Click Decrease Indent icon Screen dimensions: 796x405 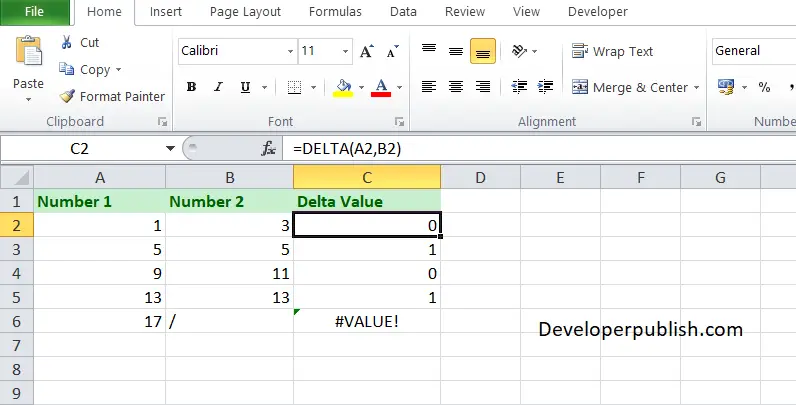(519, 87)
